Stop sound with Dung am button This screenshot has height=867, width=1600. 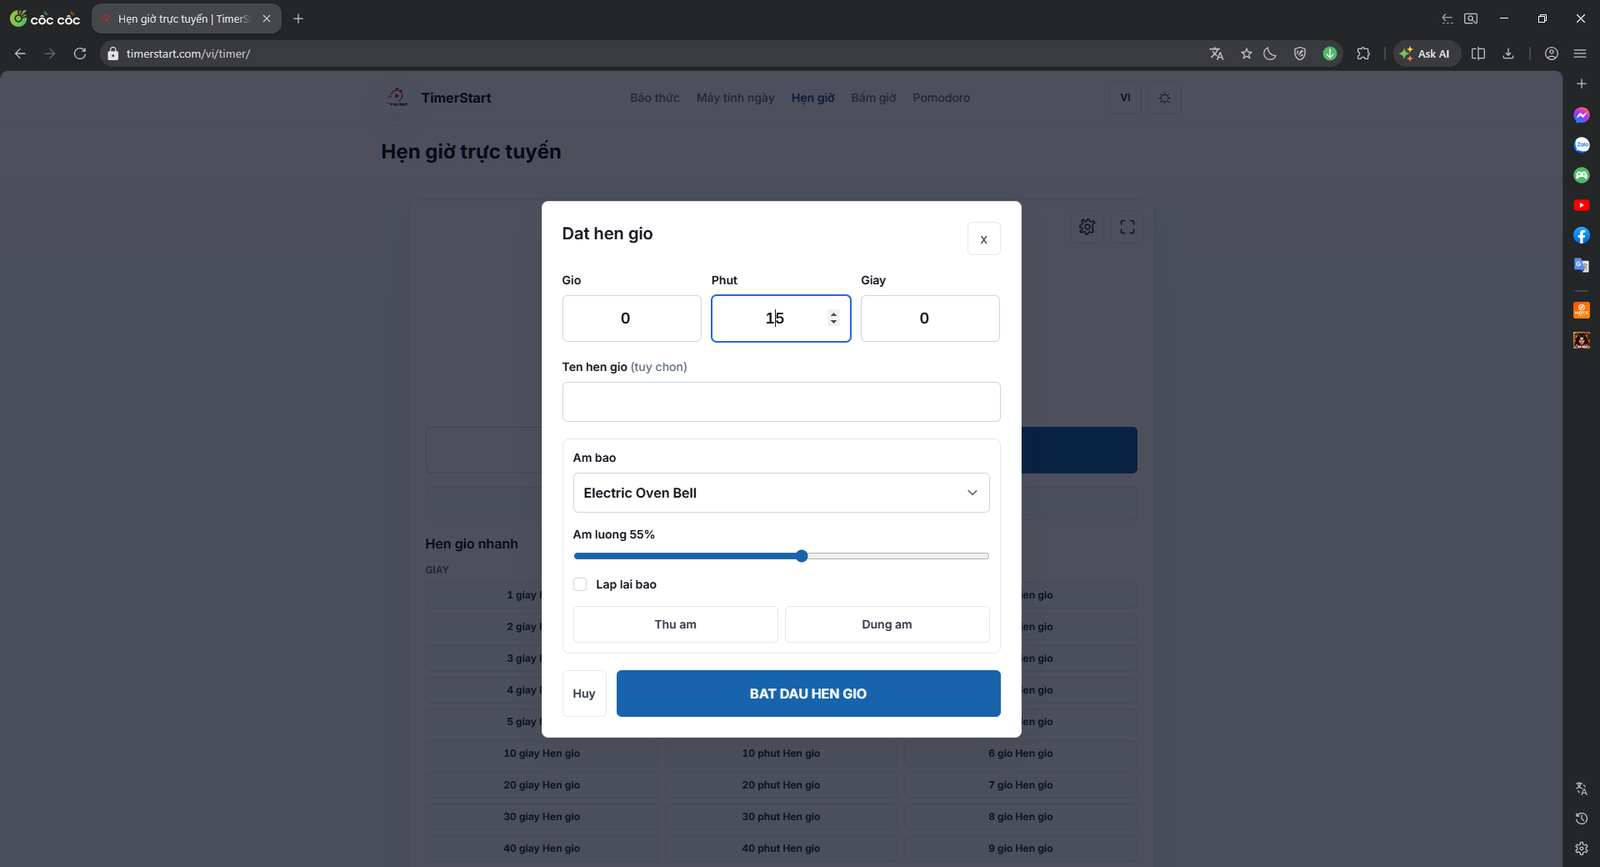[887, 624]
